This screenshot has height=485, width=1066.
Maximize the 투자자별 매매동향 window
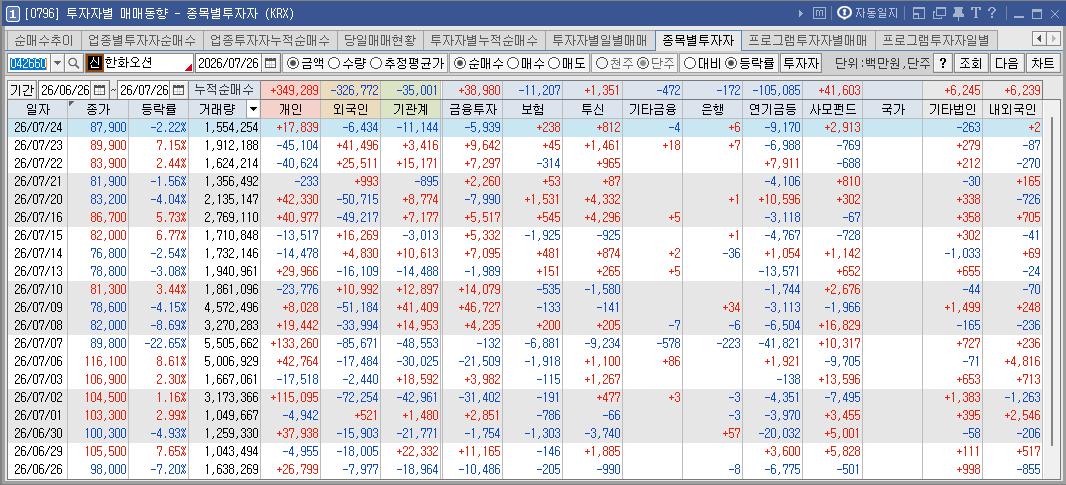(x=1037, y=13)
